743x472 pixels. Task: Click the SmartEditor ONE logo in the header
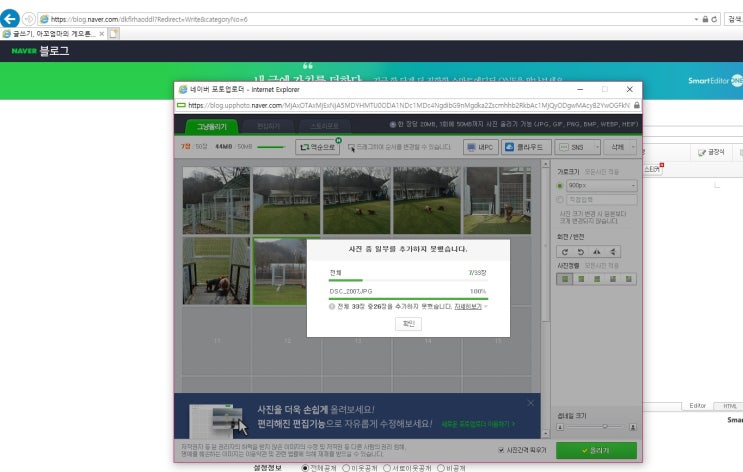pyautogui.click(x=715, y=81)
